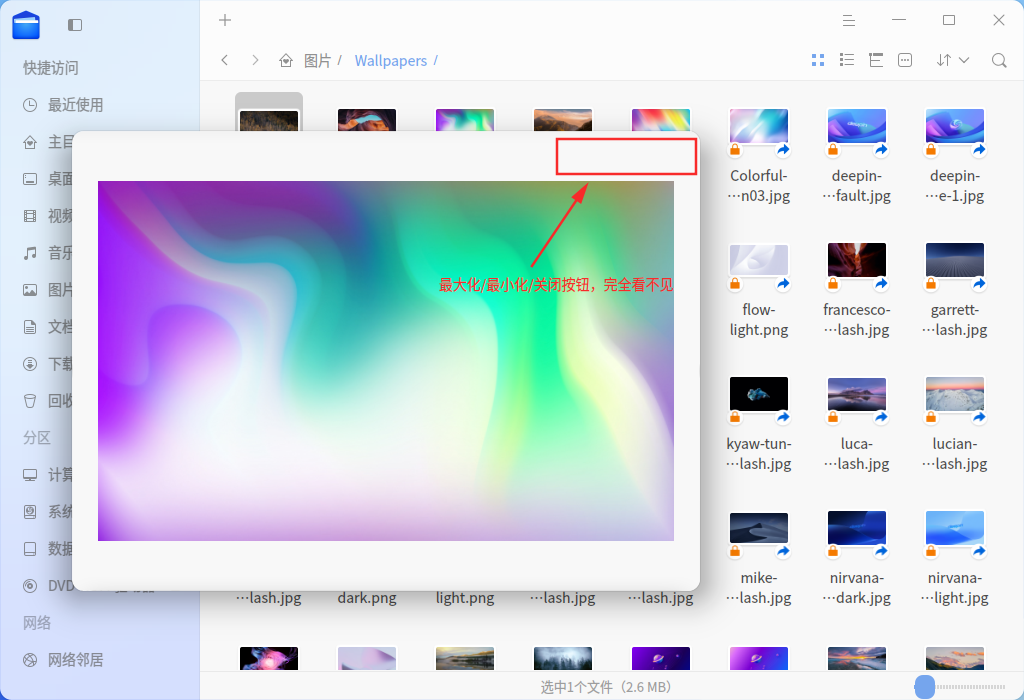Go back to previous folder
The width and height of the screenshot is (1024, 700).
tap(225, 60)
